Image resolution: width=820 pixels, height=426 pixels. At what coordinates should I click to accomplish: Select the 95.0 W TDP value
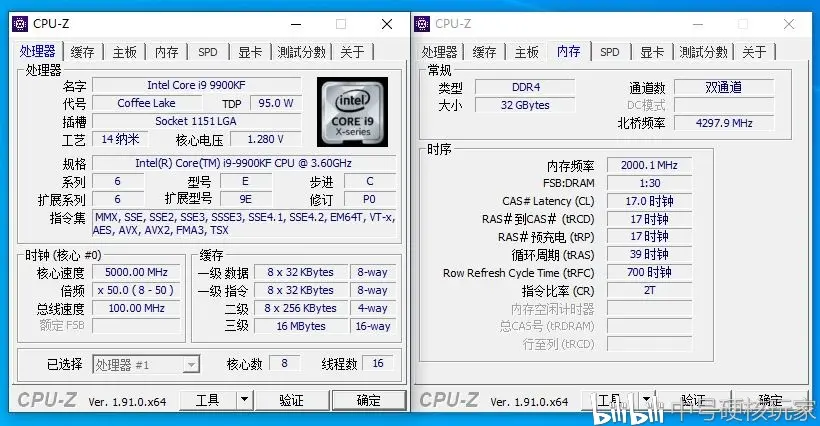point(276,103)
